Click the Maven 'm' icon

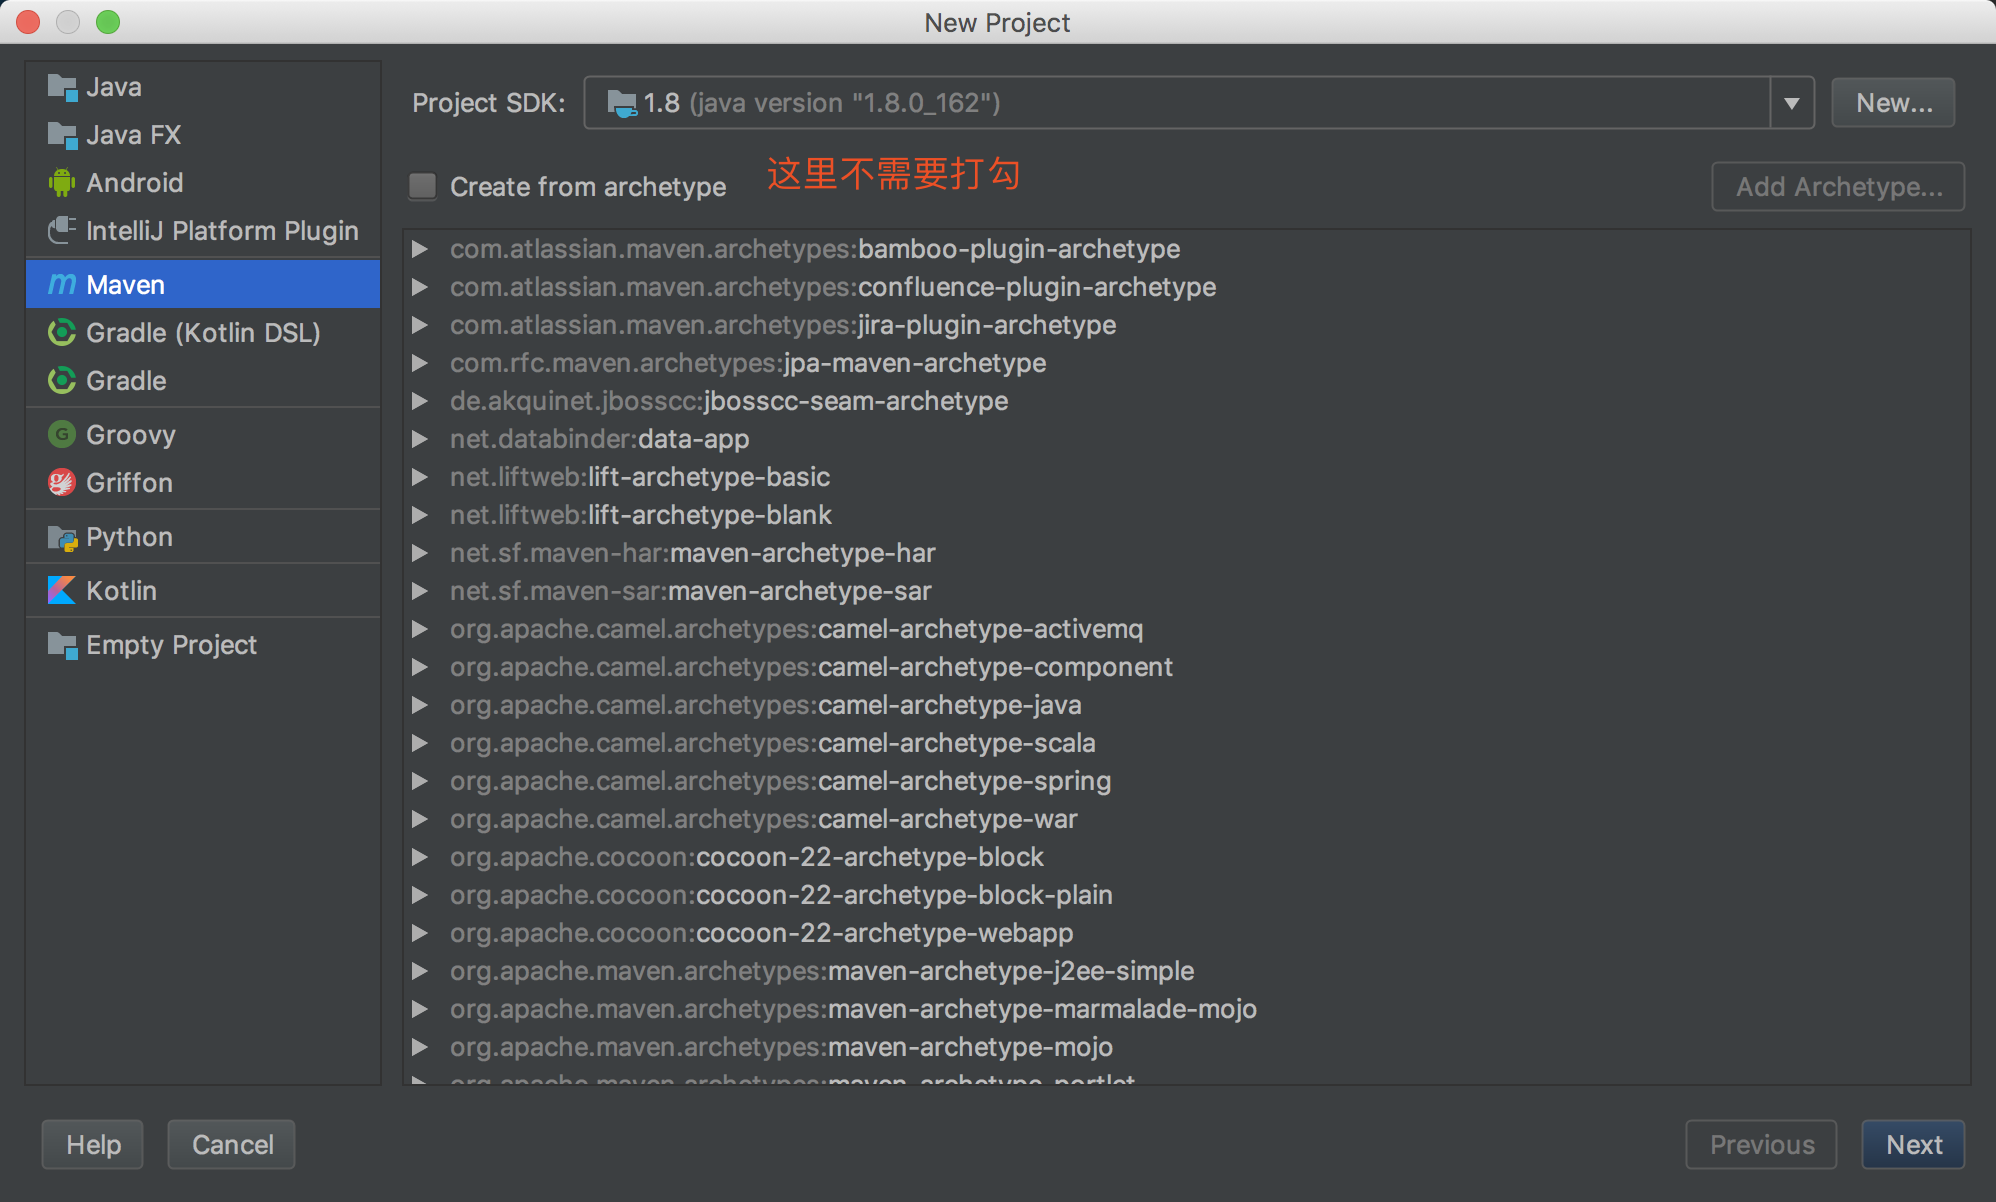62,285
